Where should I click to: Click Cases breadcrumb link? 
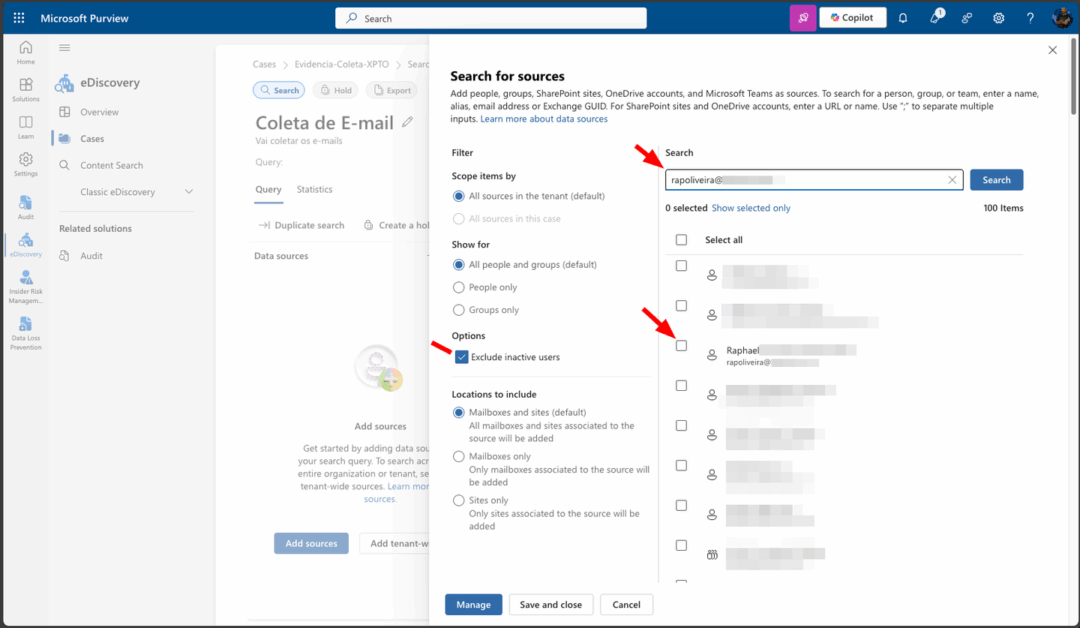[x=264, y=64]
